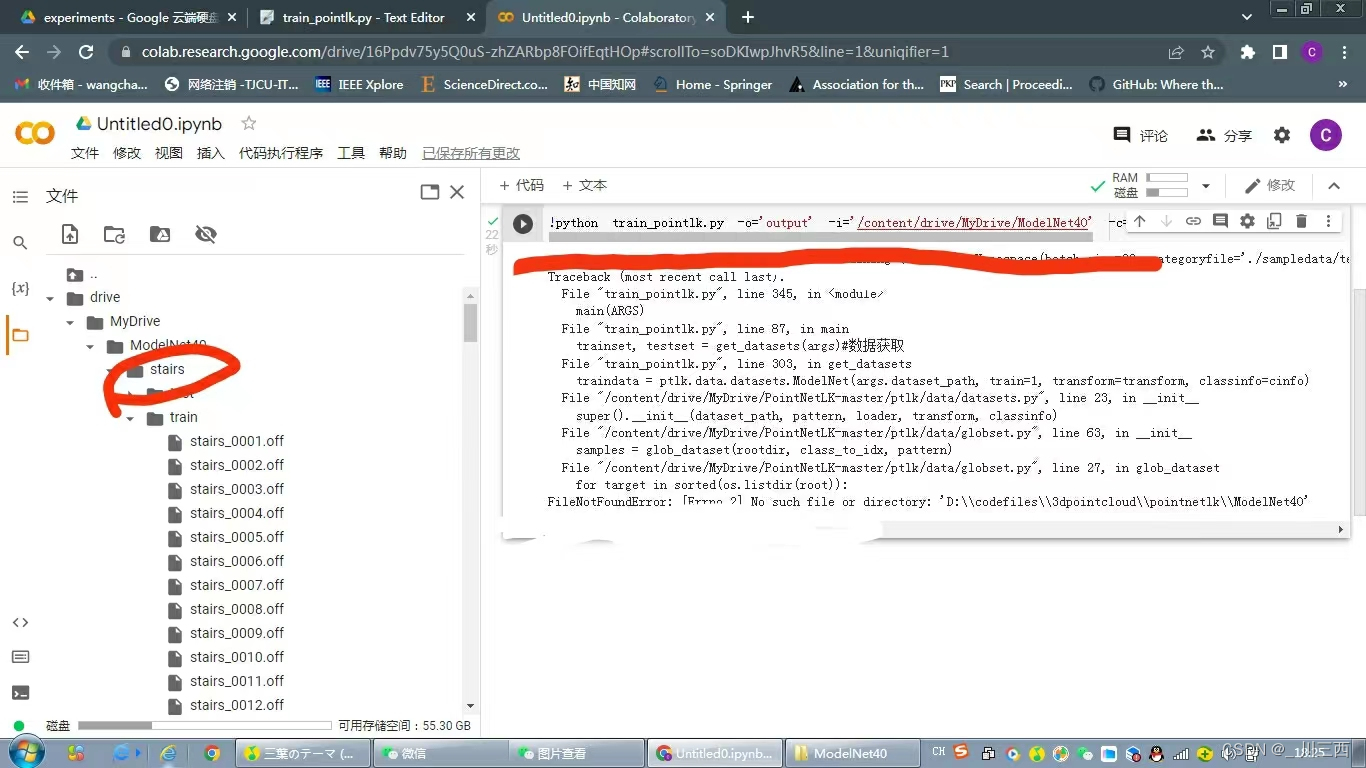Select the search icon in the left sidebar
The height and width of the screenshot is (768, 1366).
[20, 242]
